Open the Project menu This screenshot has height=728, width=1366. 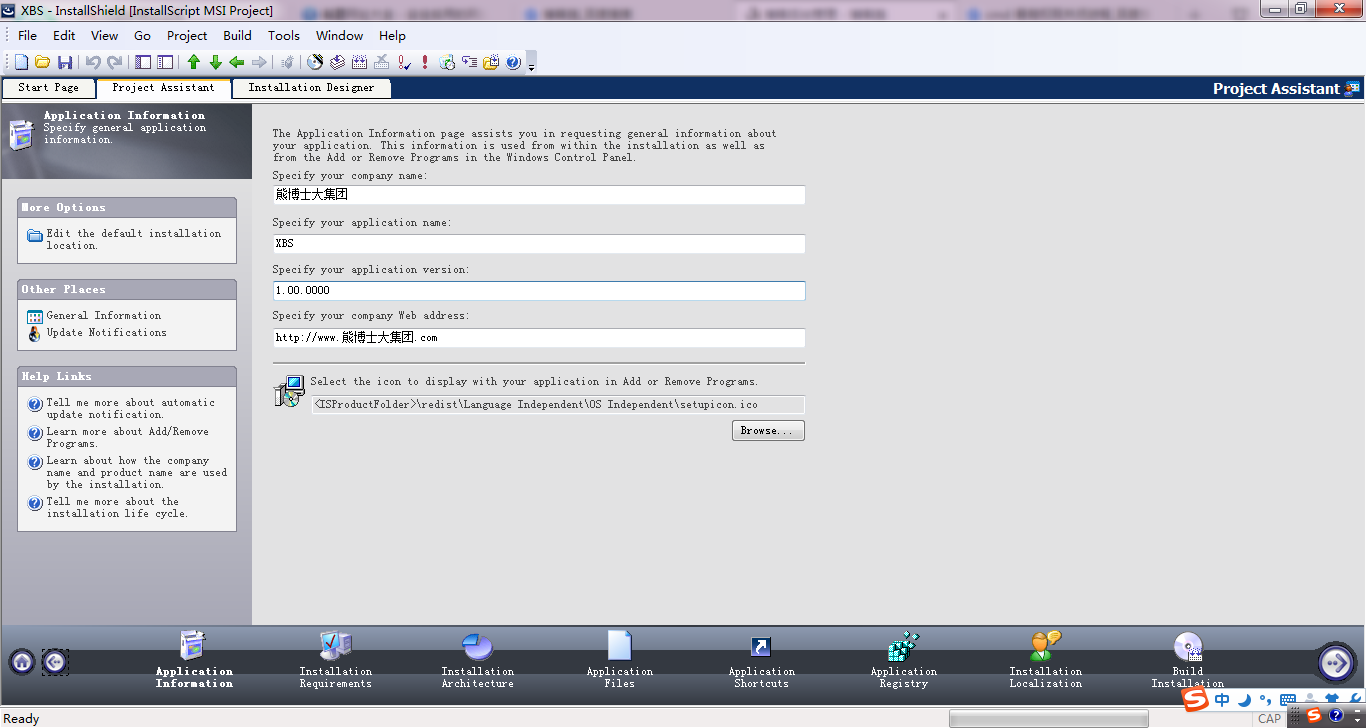pos(187,35)
